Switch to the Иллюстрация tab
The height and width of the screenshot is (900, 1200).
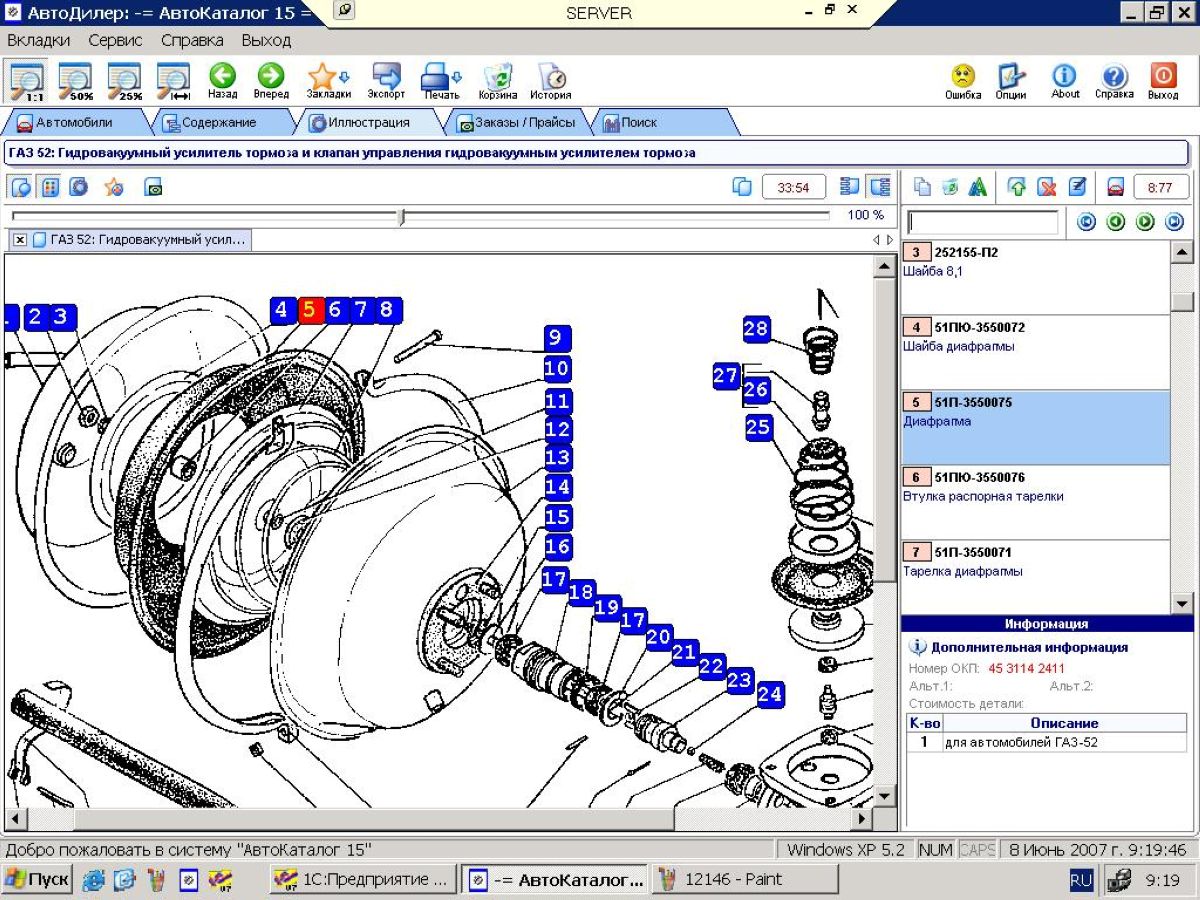pos(367,123)
